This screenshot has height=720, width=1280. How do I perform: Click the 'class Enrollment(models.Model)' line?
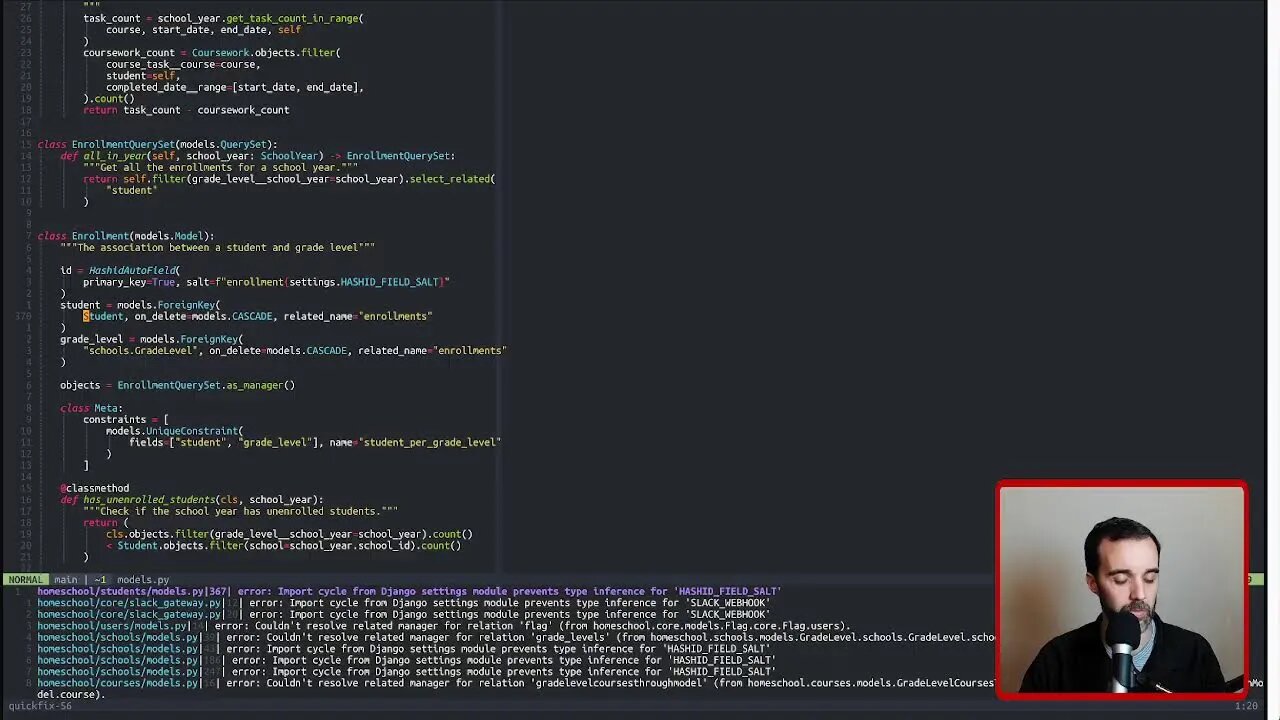[x=126, y=236]
